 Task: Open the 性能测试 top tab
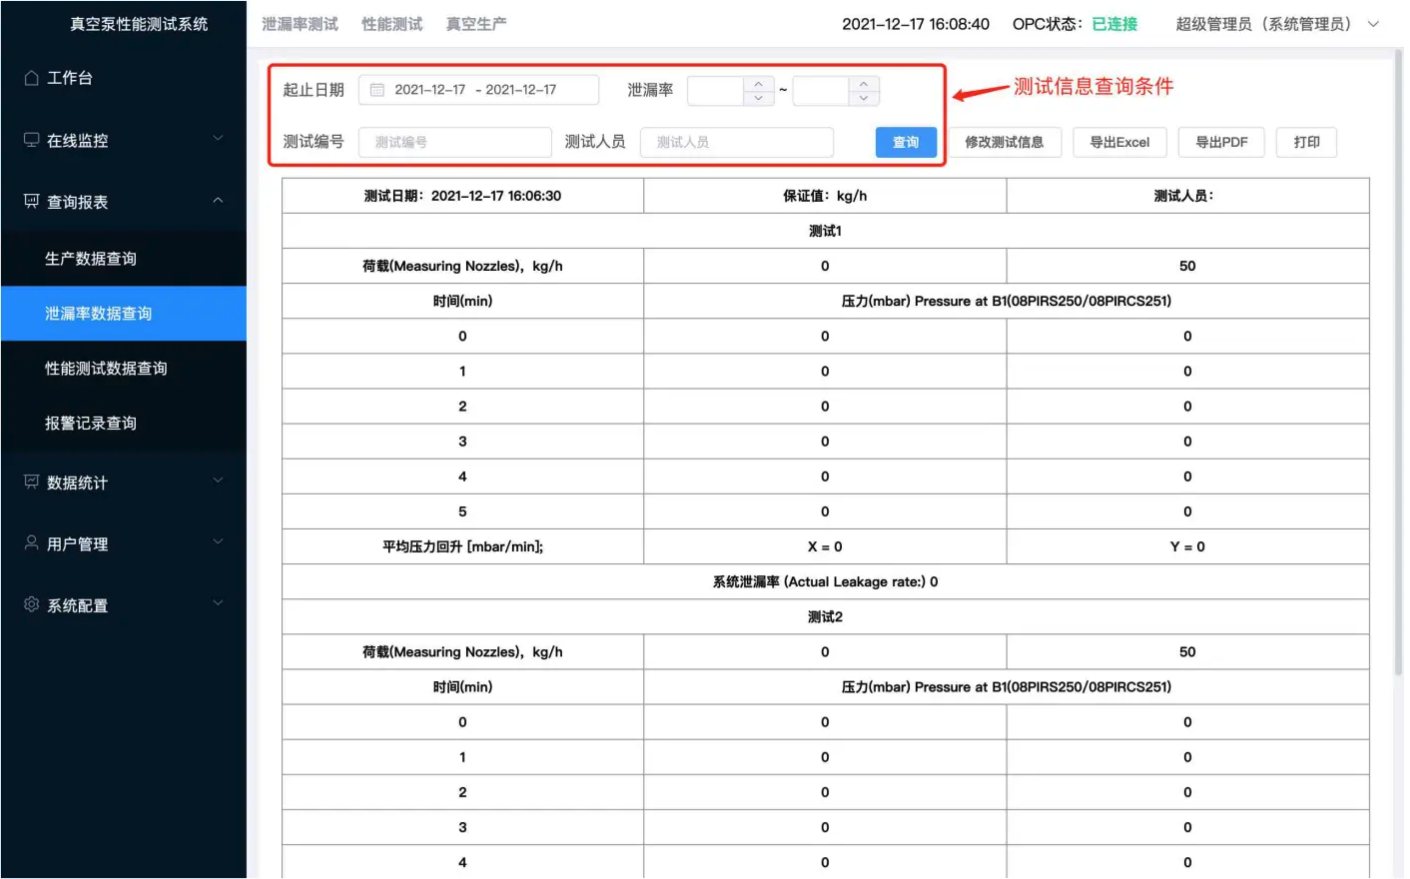(x=392, y=24)
